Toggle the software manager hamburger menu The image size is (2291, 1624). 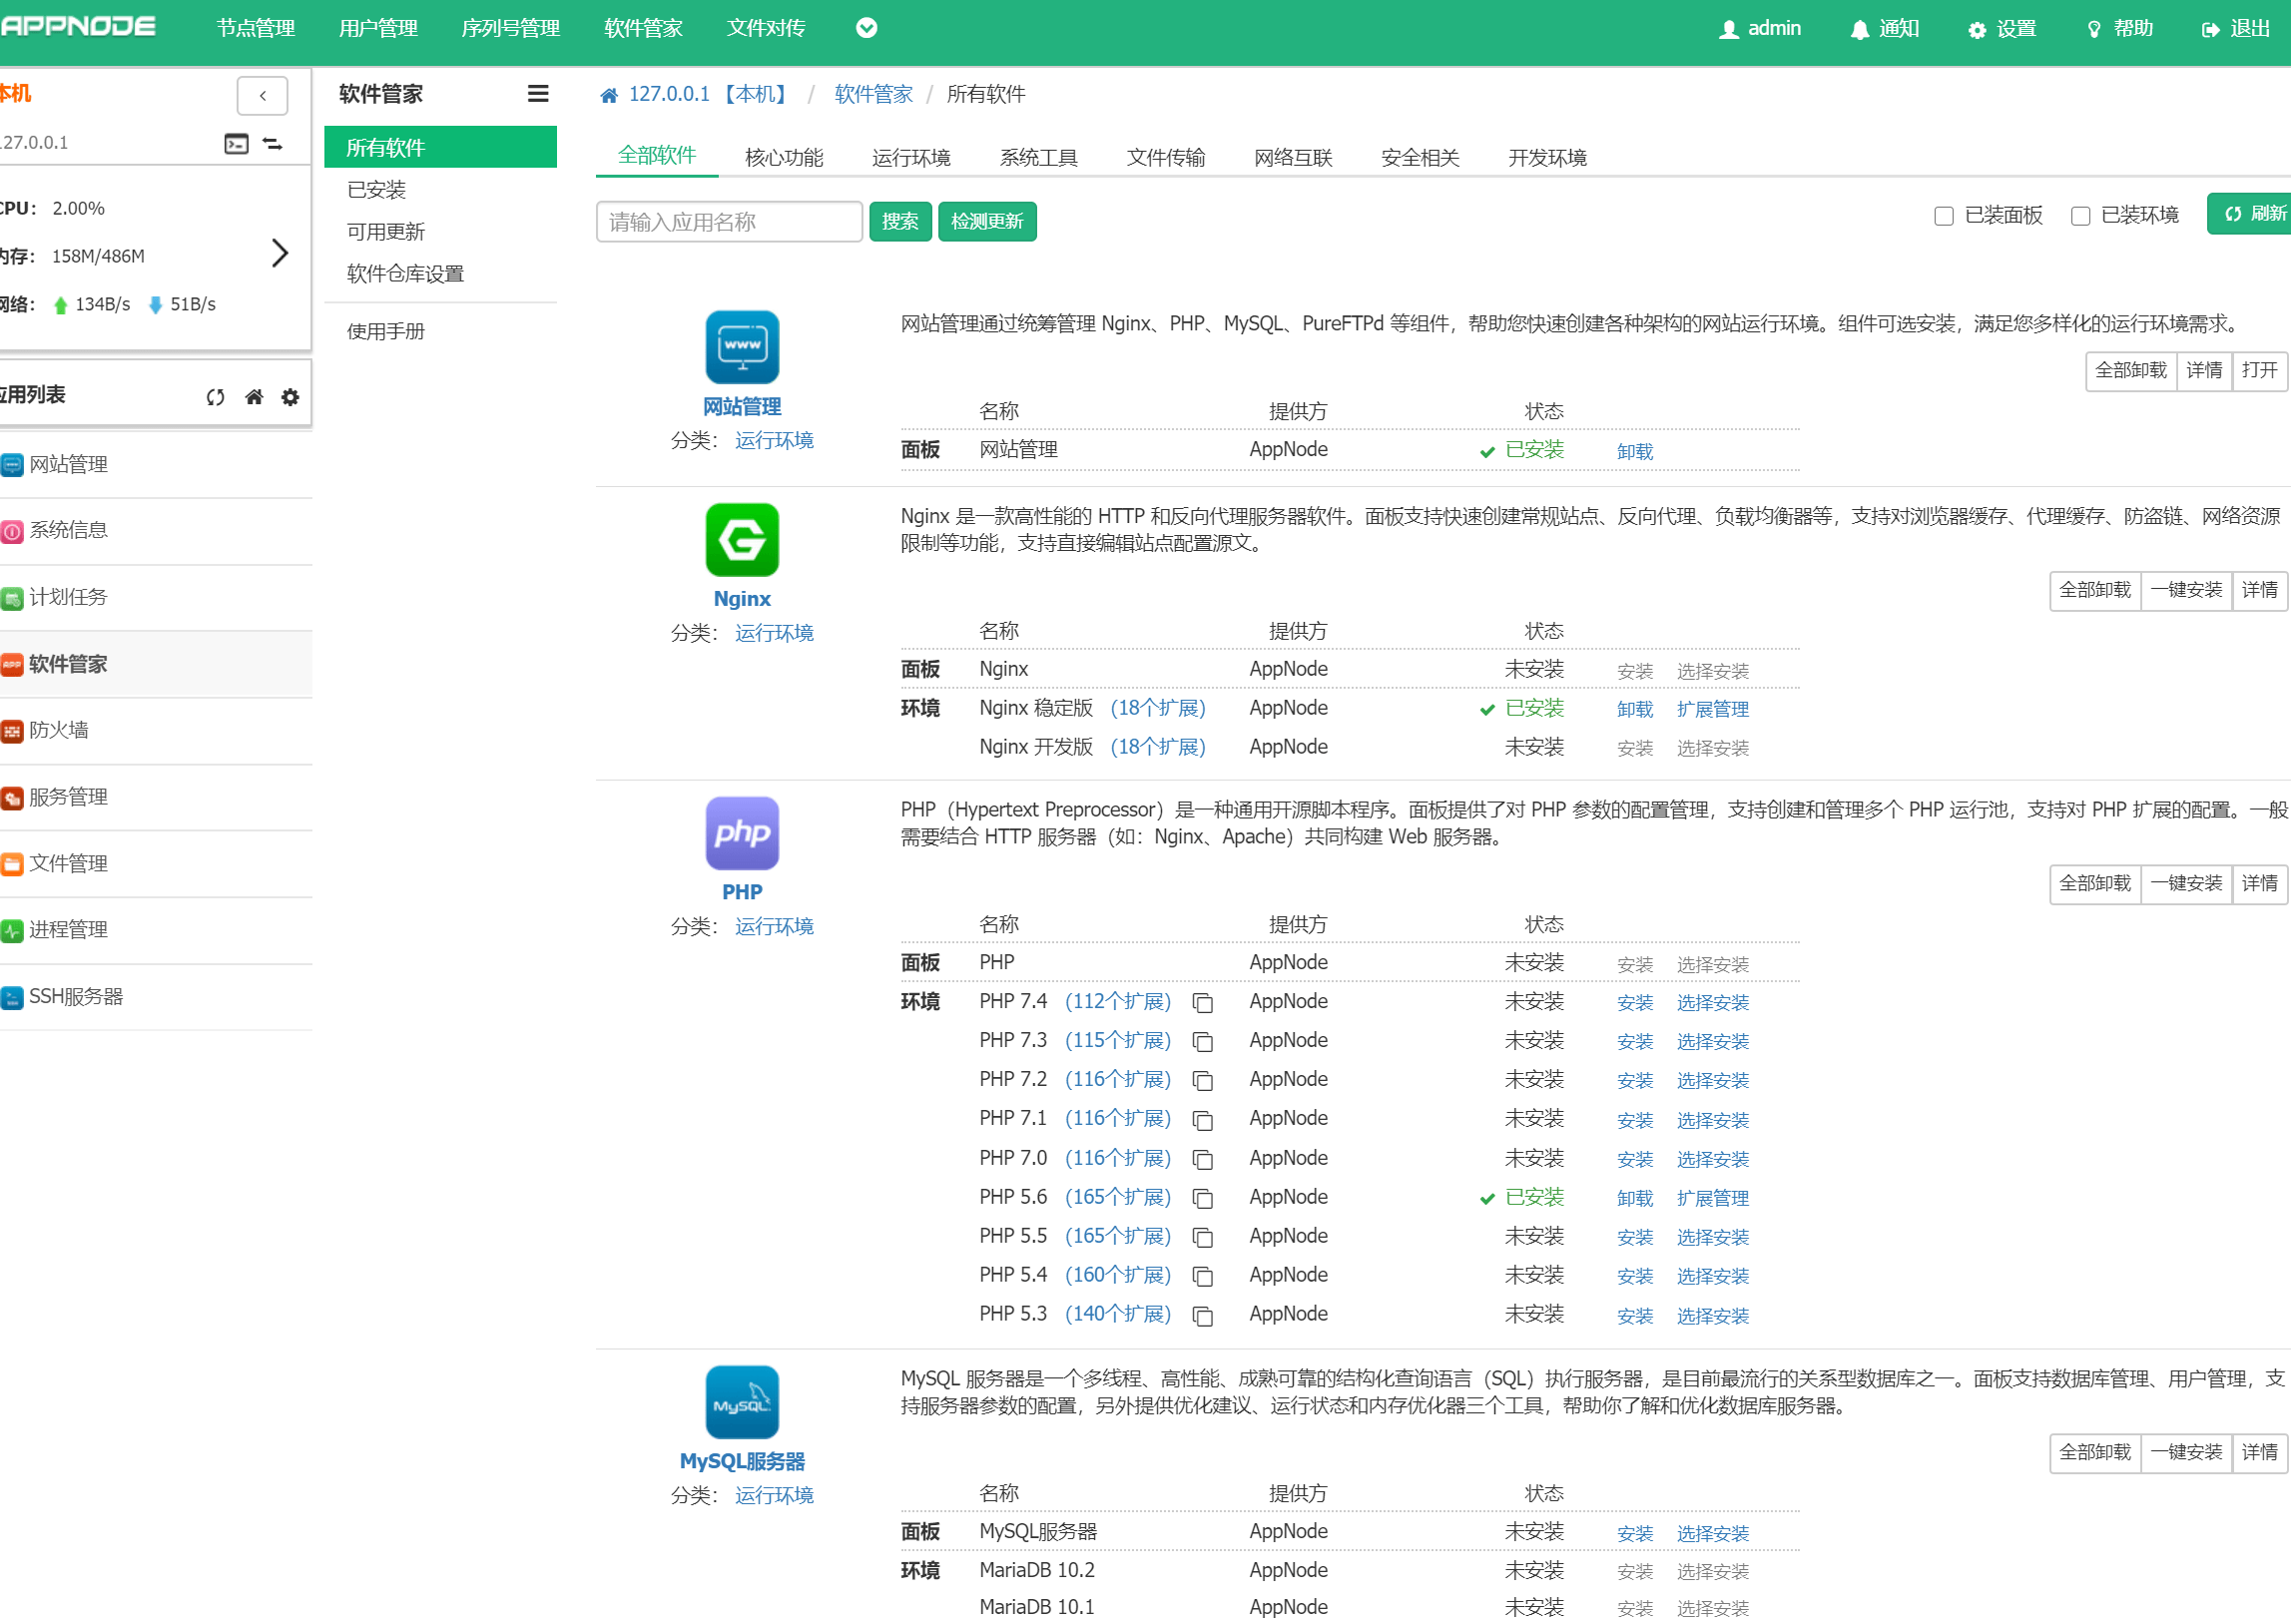pos(538,94)
